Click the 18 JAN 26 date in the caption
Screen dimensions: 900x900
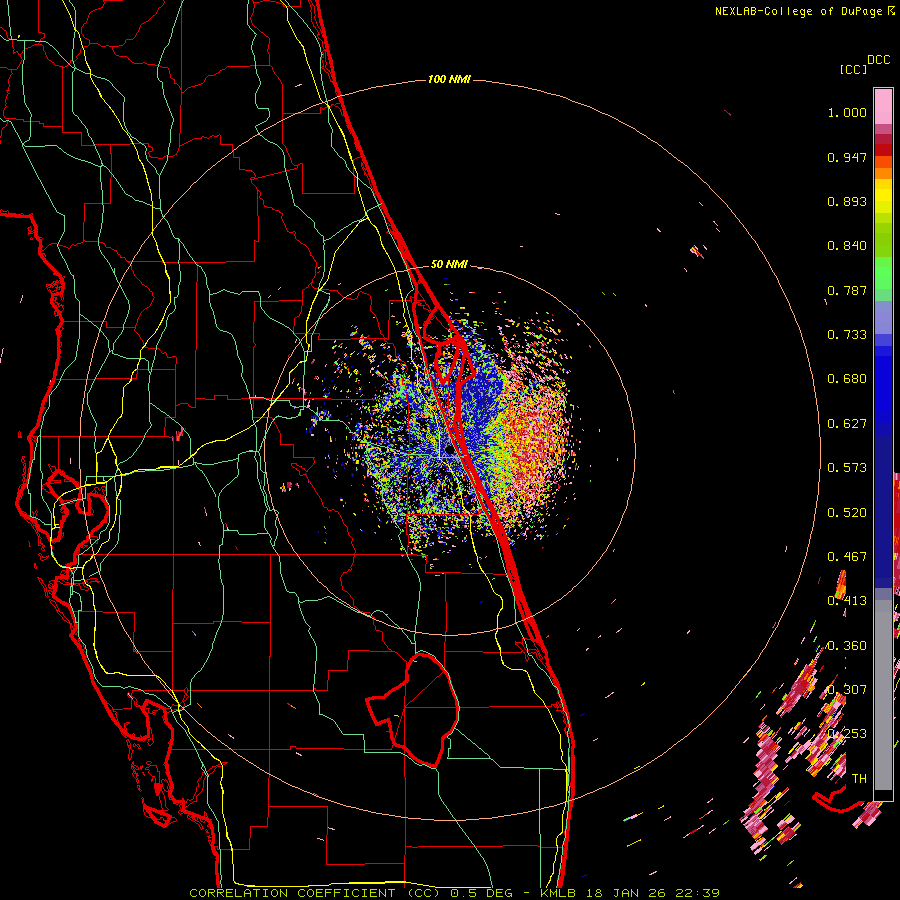[626, 893]
